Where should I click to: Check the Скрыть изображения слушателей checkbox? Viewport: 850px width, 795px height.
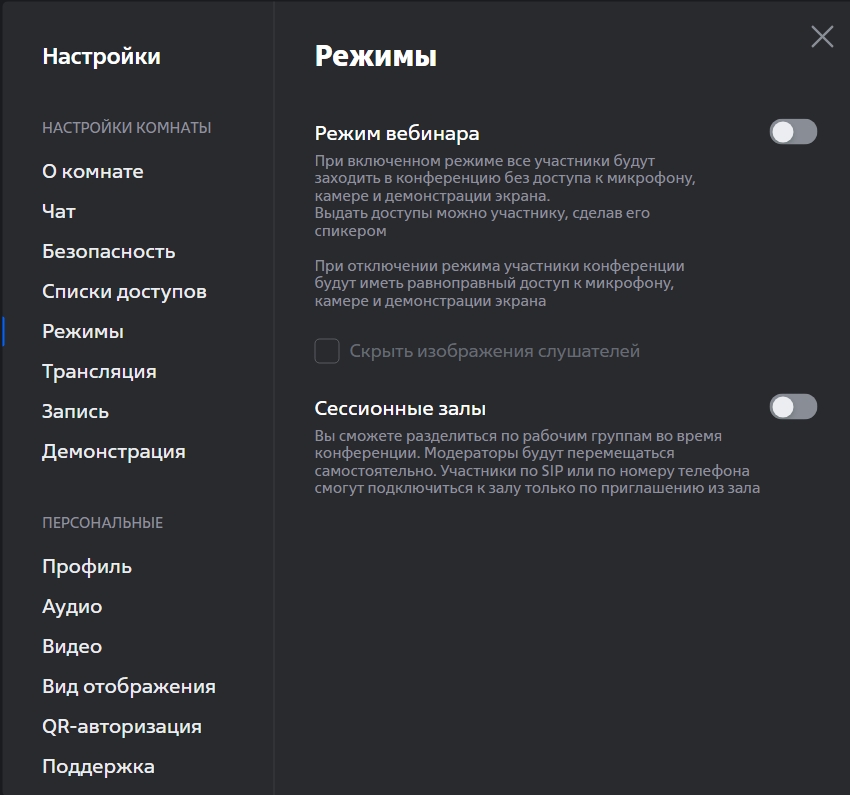[327, 351]
